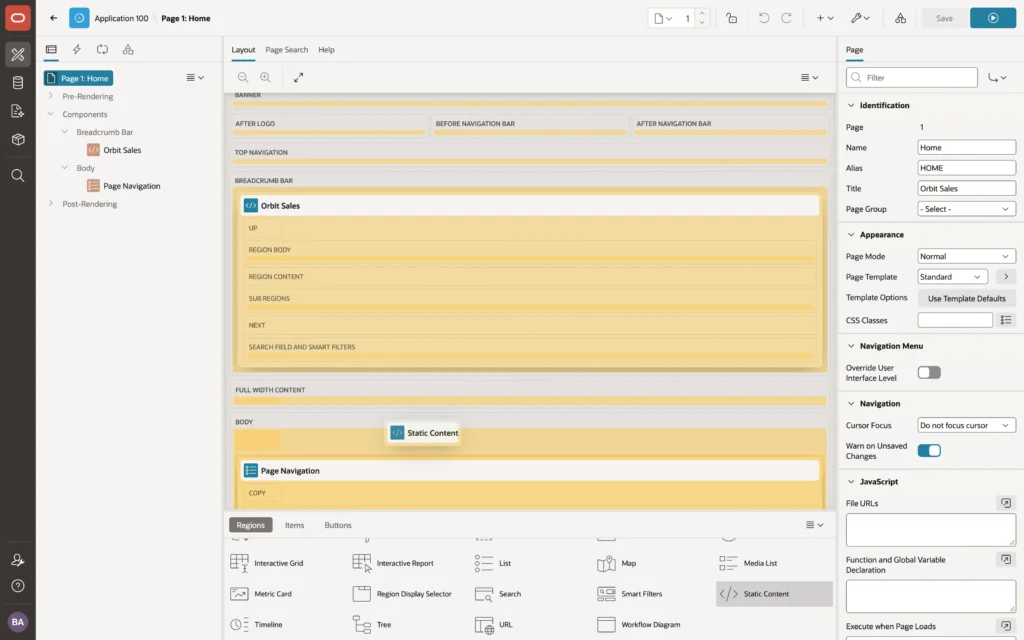
Task: Redo the last change
Action: coord(786,18)
